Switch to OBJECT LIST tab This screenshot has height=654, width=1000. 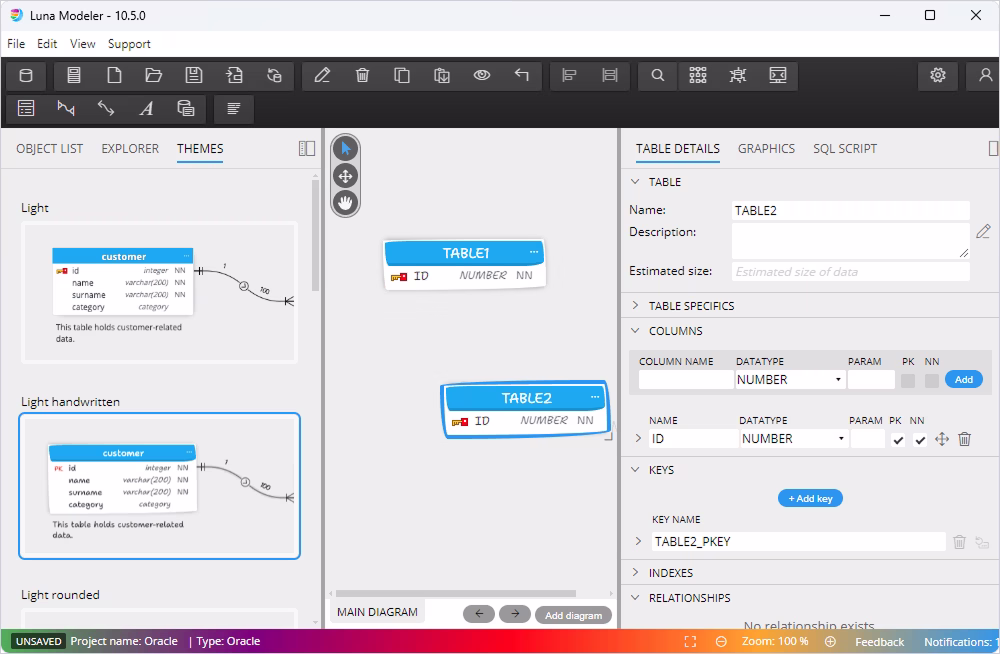point(49,149)
